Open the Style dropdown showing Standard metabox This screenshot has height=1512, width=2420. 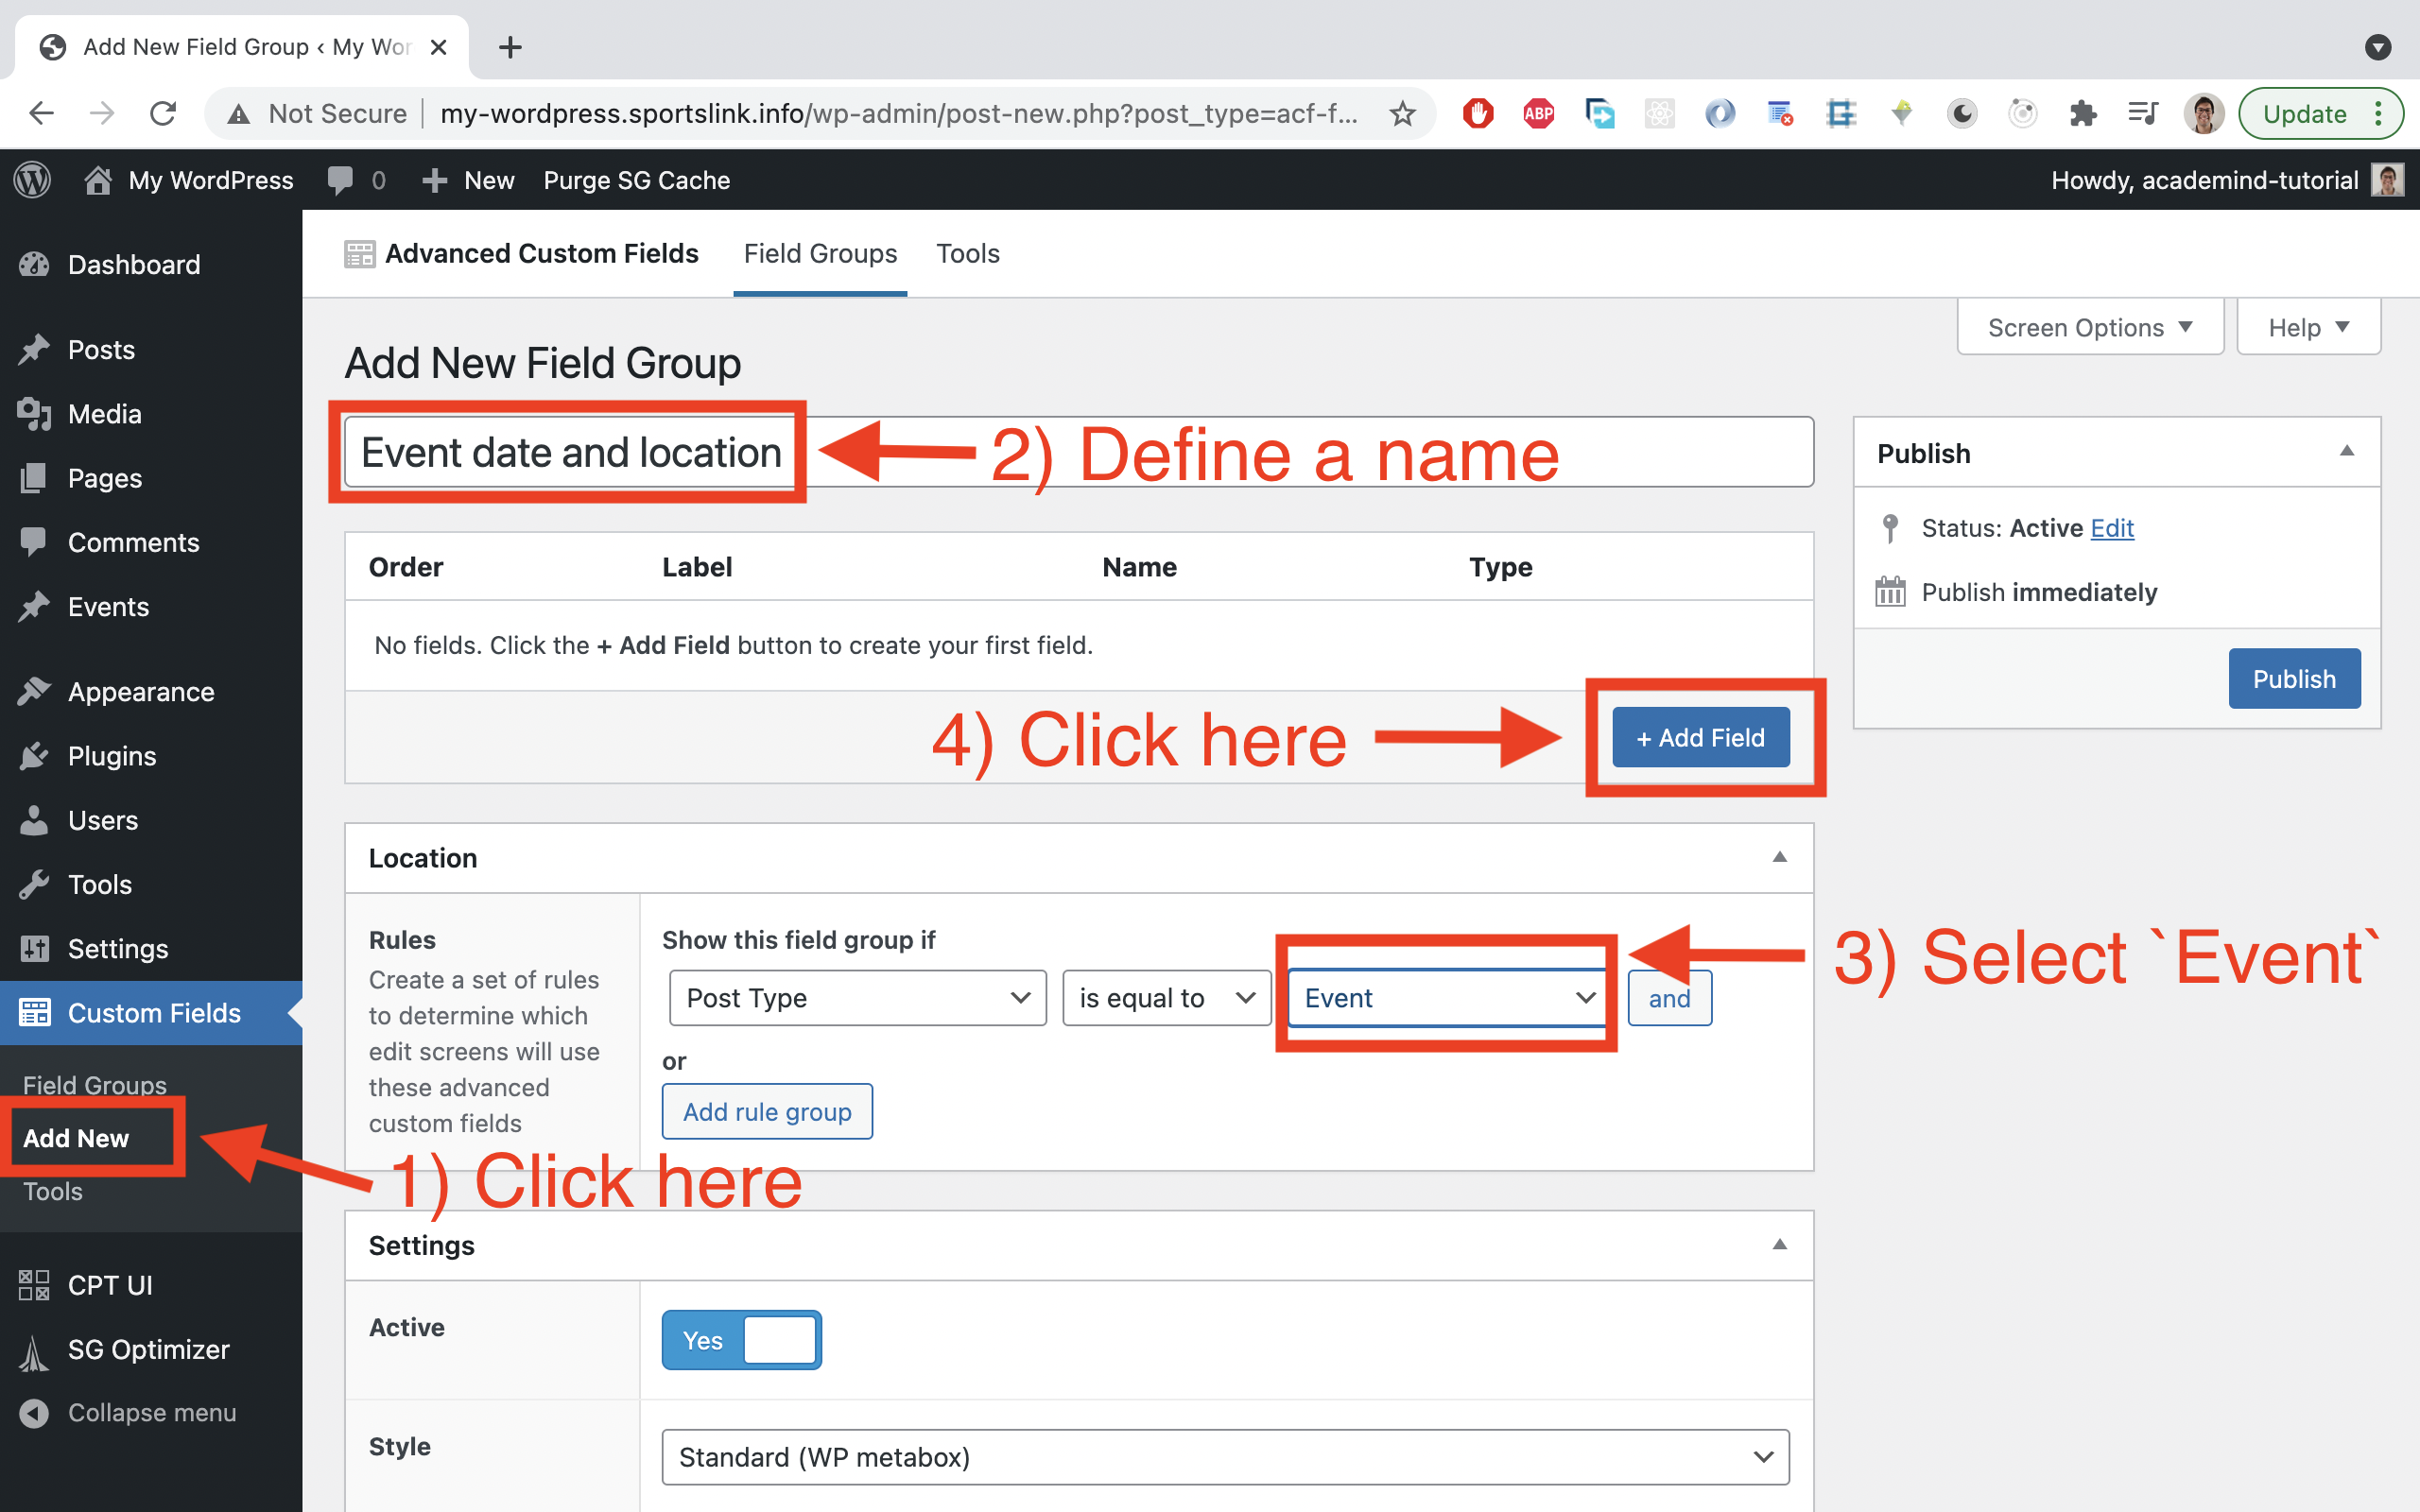(1226, 1457)
